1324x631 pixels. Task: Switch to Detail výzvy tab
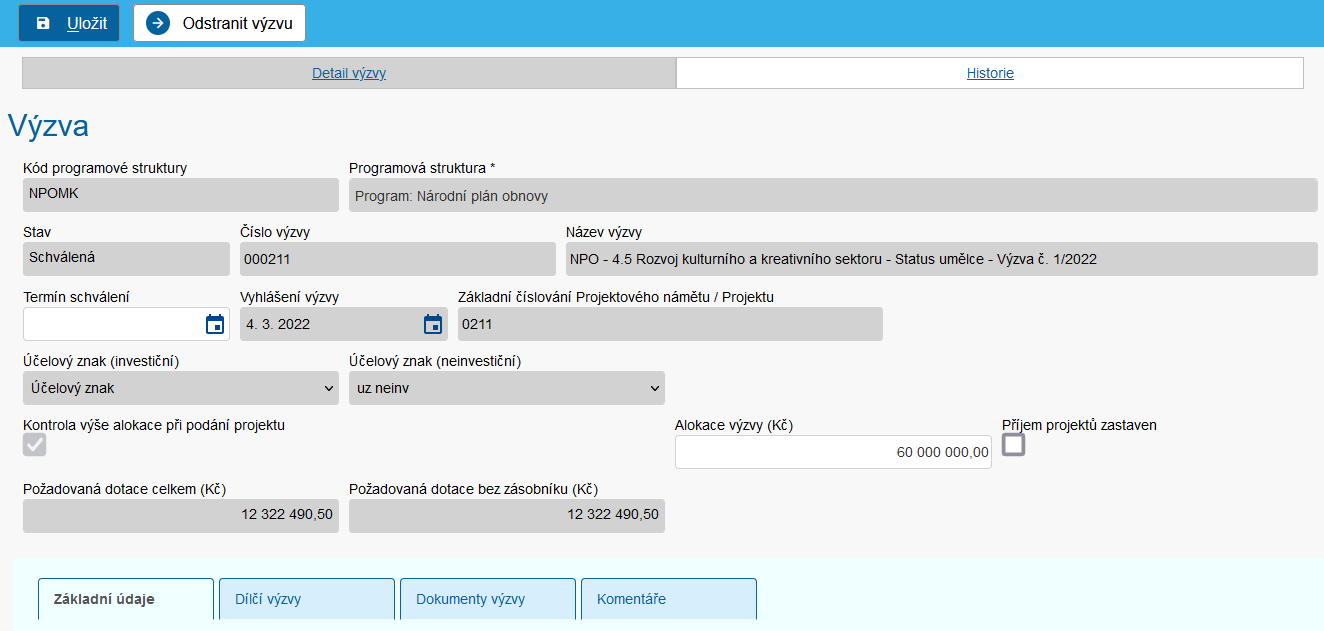pyautogui.click(x=349, y=73)
